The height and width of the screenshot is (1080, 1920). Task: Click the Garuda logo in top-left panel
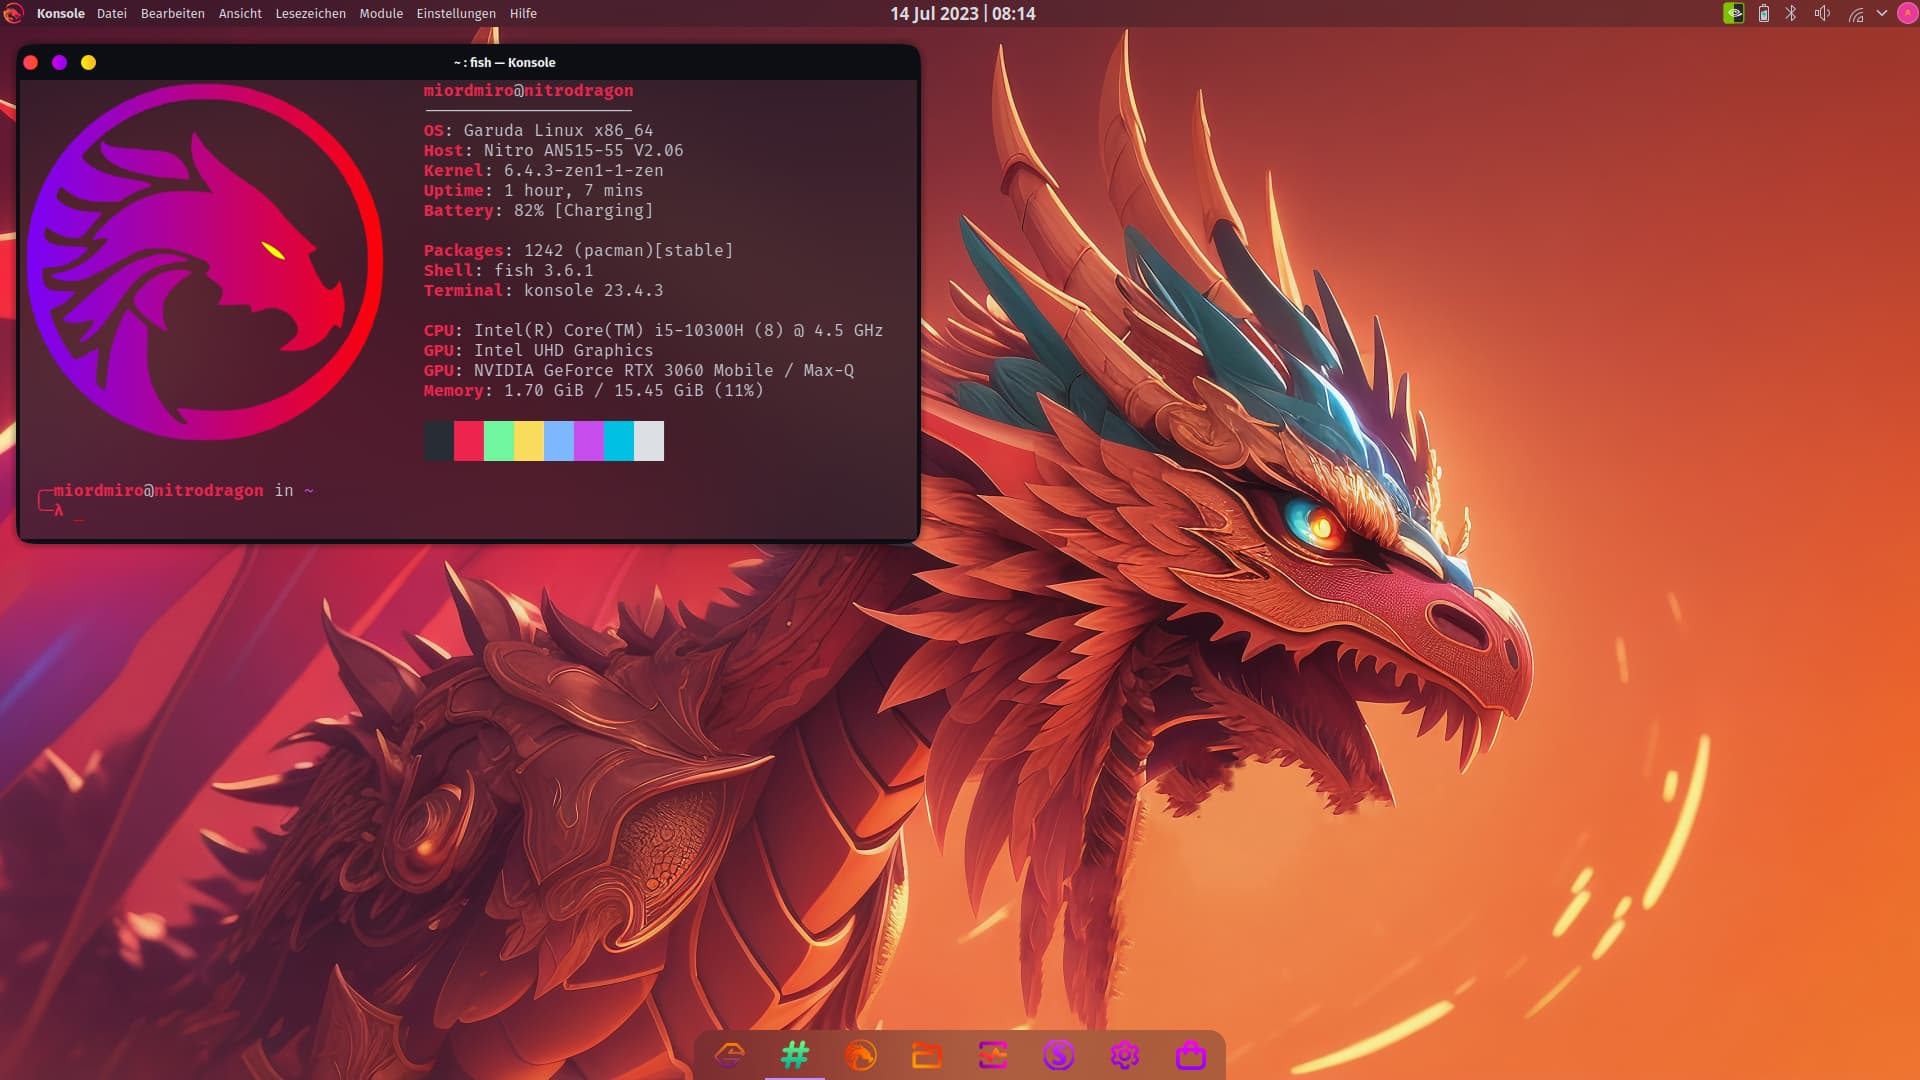coord(14,13)
